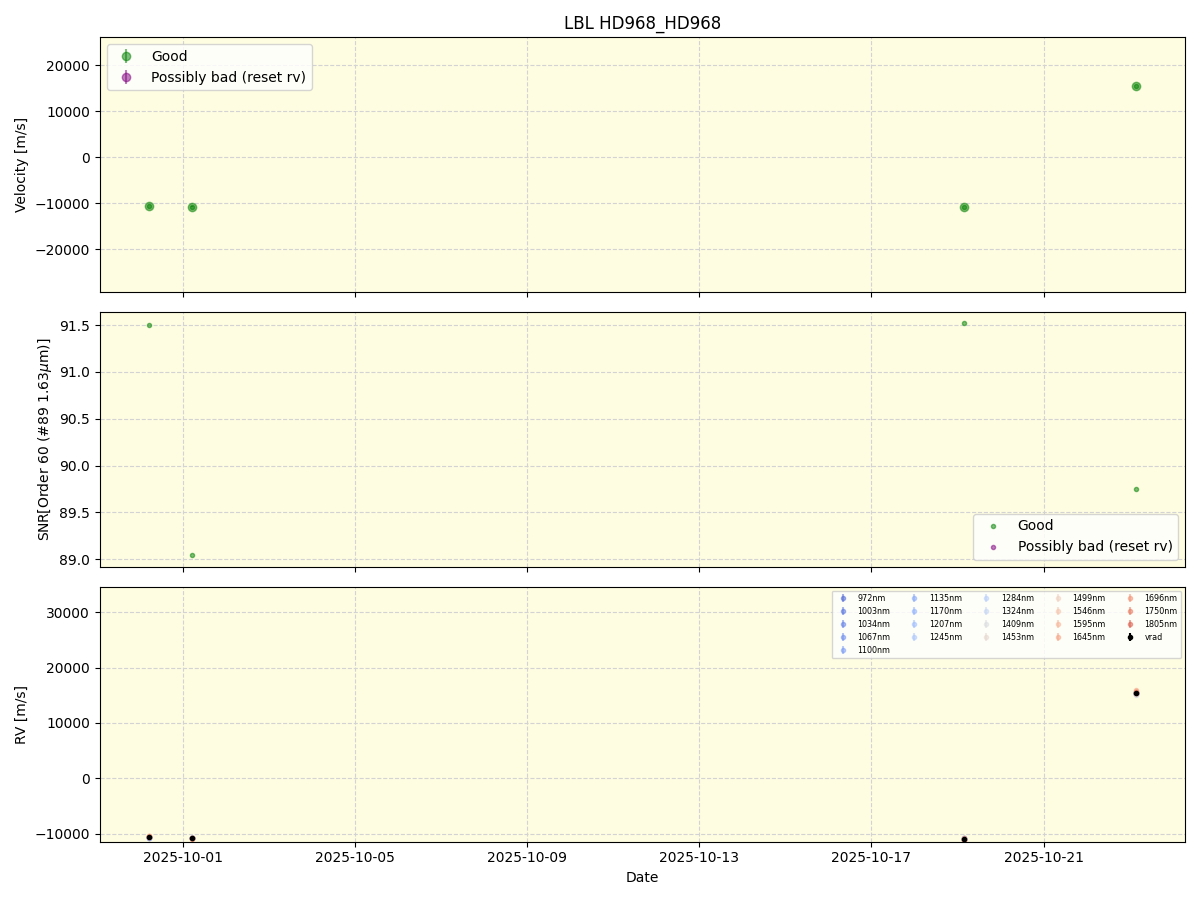Click the 1696nm legend marker
This screenshot has height=900, width=1200.
tap(1130, 598)
